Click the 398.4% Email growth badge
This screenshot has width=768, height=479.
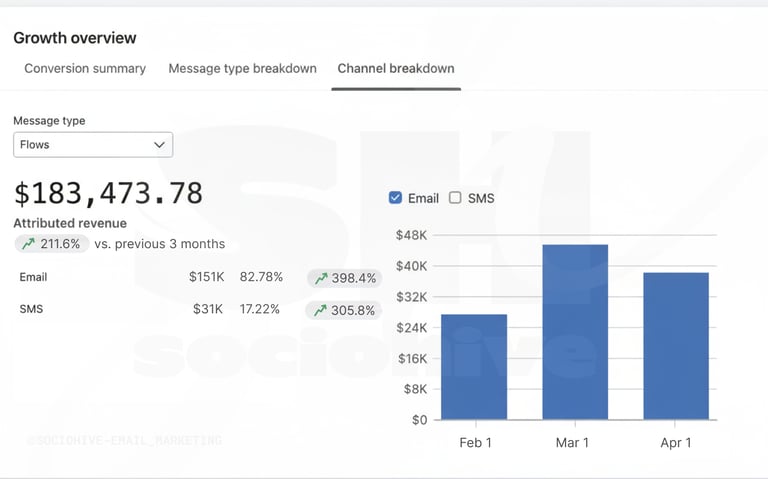344,278
